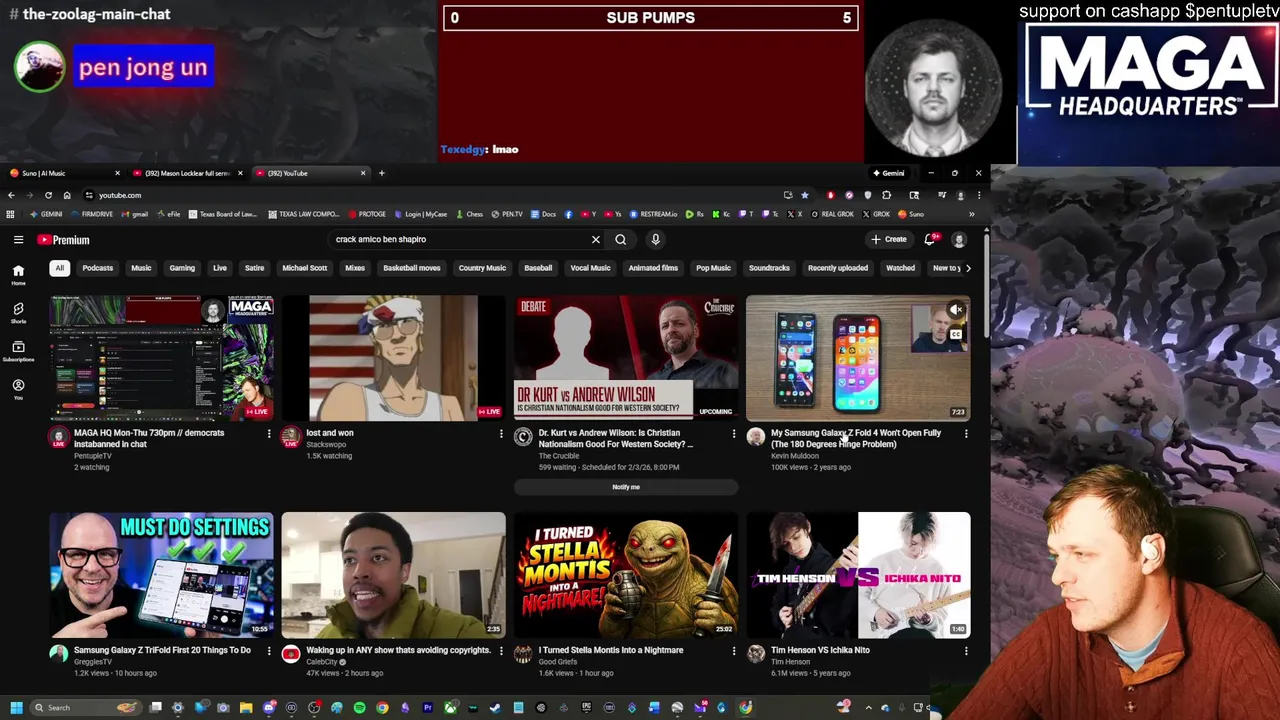Open The Crucible channel avatar
This screenshot has height=720, width=1280.
click(x=523, y=437)
